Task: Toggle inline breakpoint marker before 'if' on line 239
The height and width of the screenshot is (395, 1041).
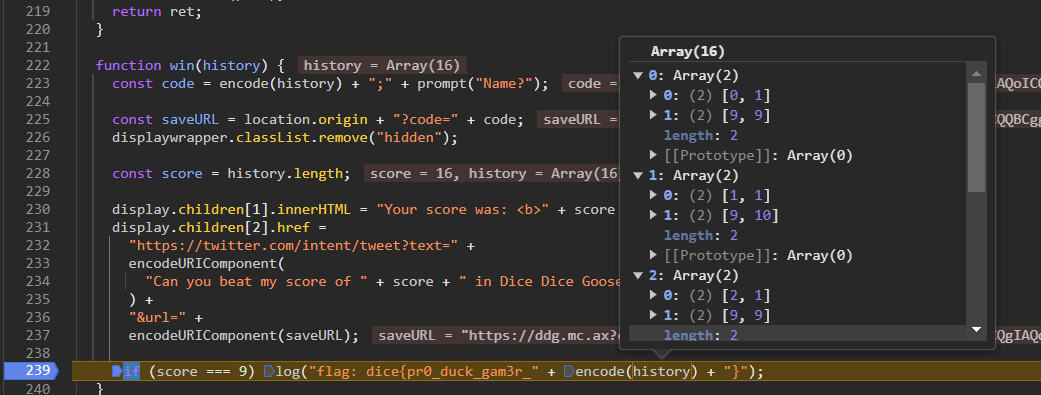Action: (118, 371)
